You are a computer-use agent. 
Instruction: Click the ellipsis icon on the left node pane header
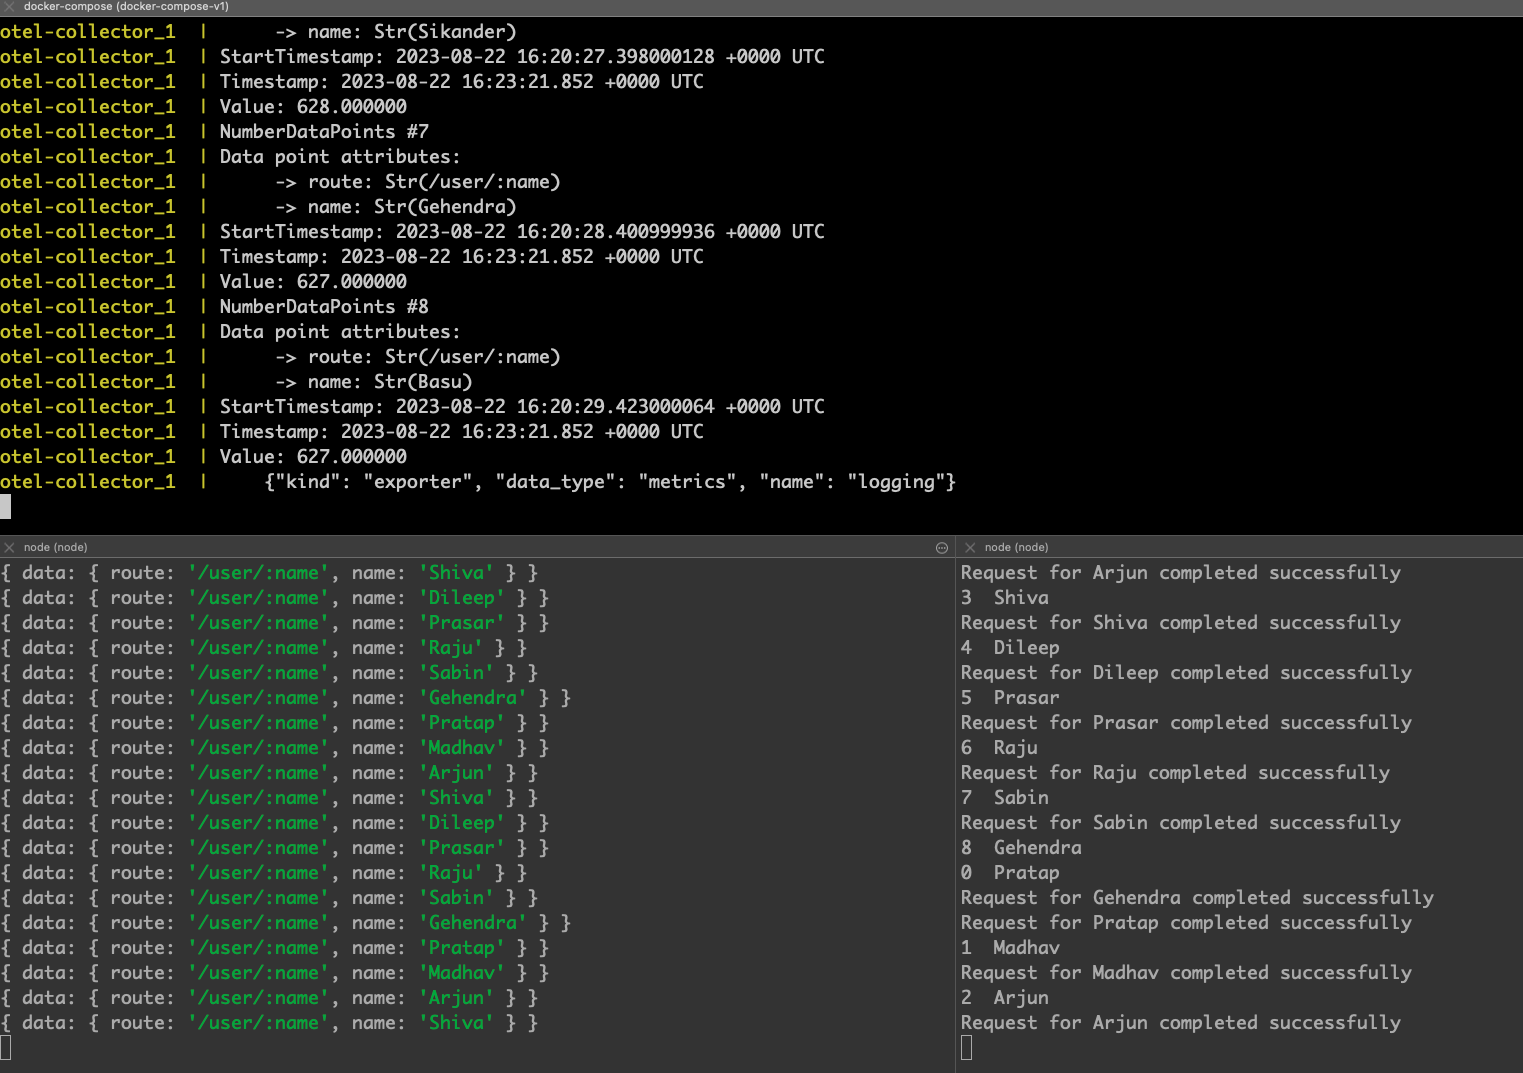point(941,547)
